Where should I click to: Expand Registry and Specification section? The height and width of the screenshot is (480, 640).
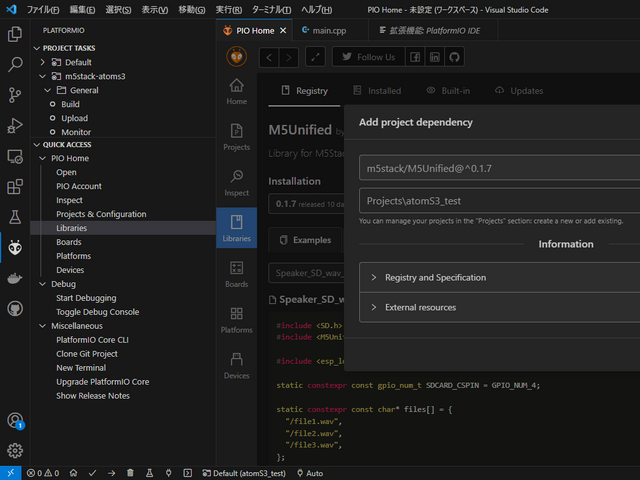(x=499, y=278)
